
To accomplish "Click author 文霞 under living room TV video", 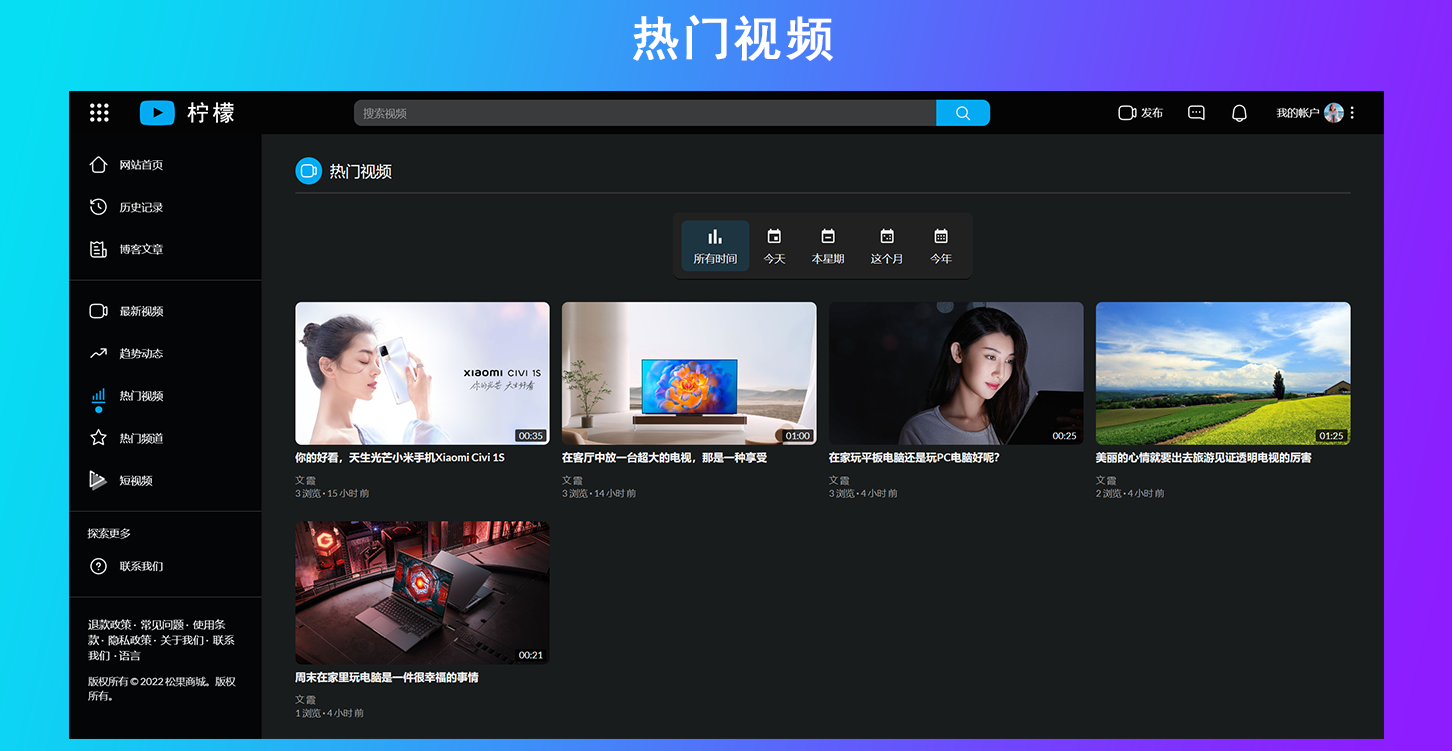I will point(572,480).
